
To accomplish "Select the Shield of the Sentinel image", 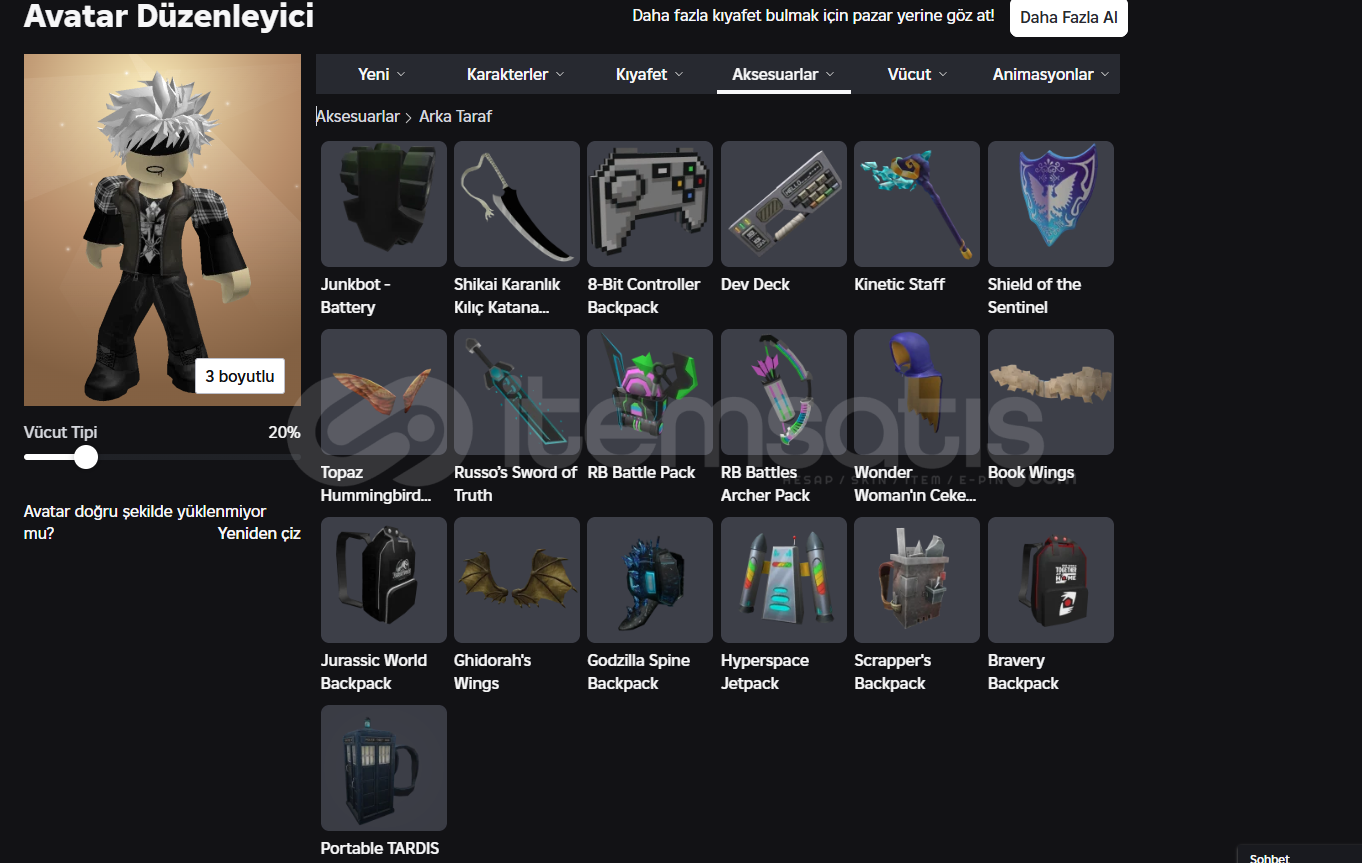I will tap(1051, 204).
